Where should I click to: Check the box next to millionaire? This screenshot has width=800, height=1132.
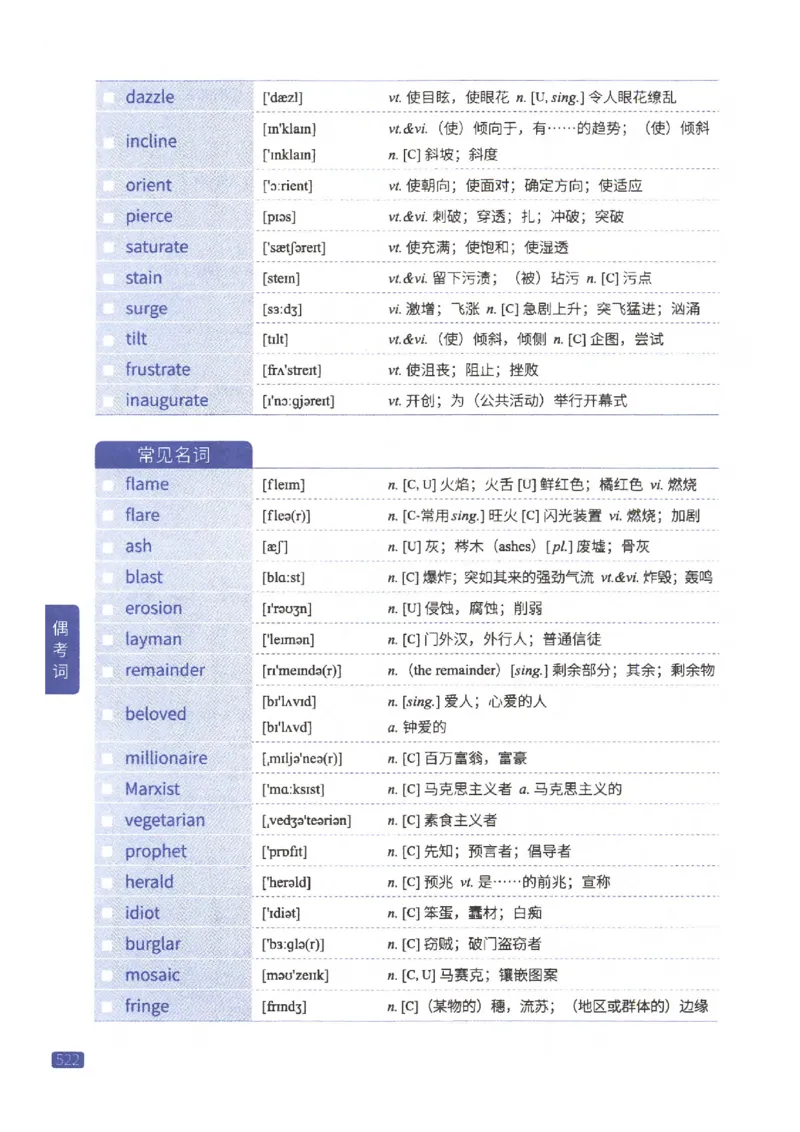coord(108,759)
